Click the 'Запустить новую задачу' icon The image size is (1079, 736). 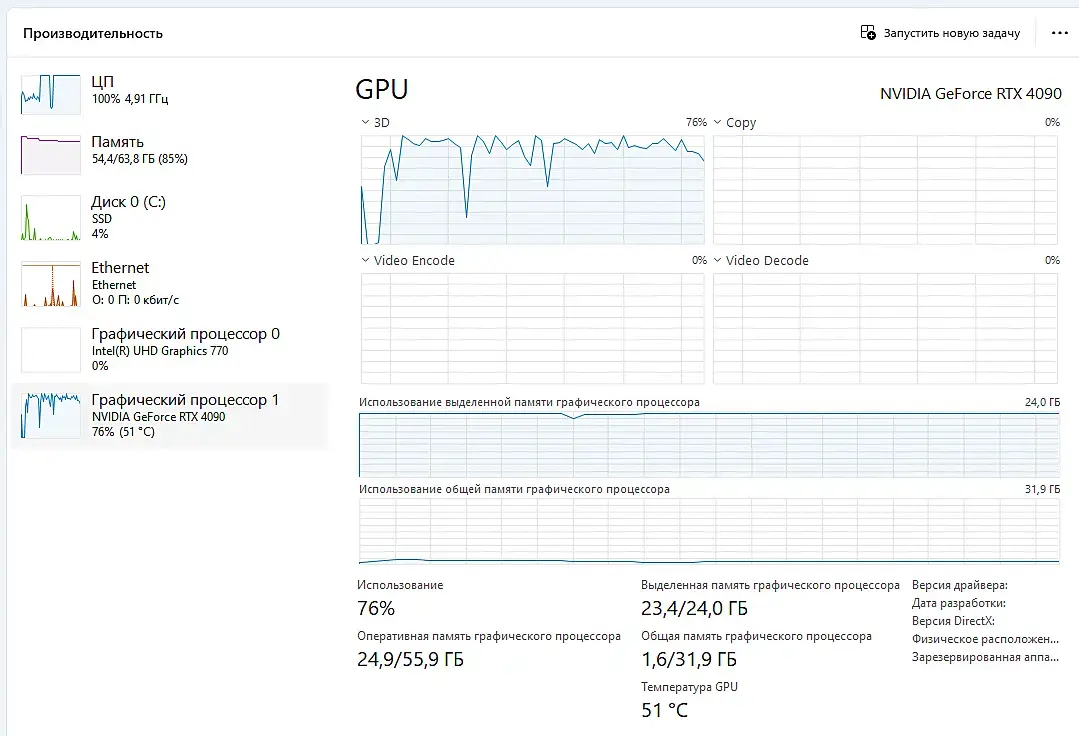[x=868, y=33]
